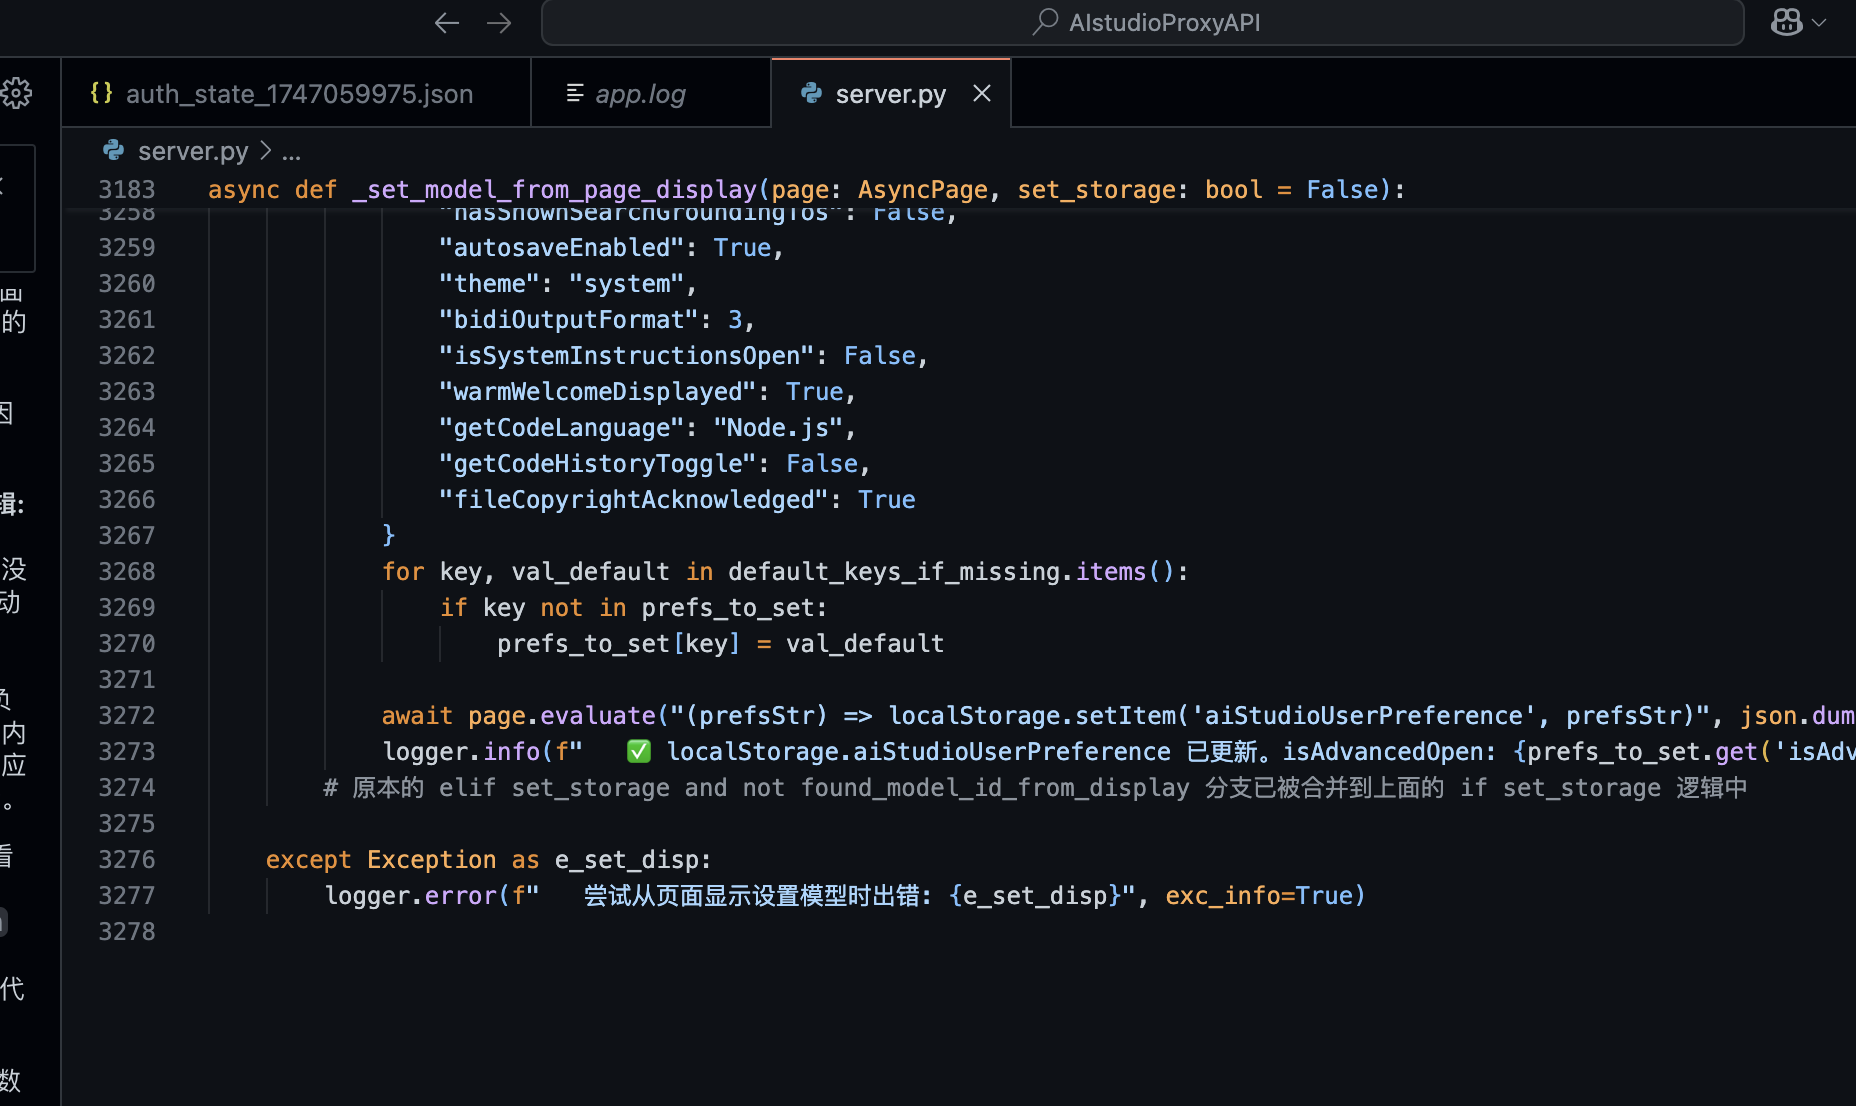Go back with the left arrow
This screenshot has width=1856, height=1106.
(x=447, y=22)
